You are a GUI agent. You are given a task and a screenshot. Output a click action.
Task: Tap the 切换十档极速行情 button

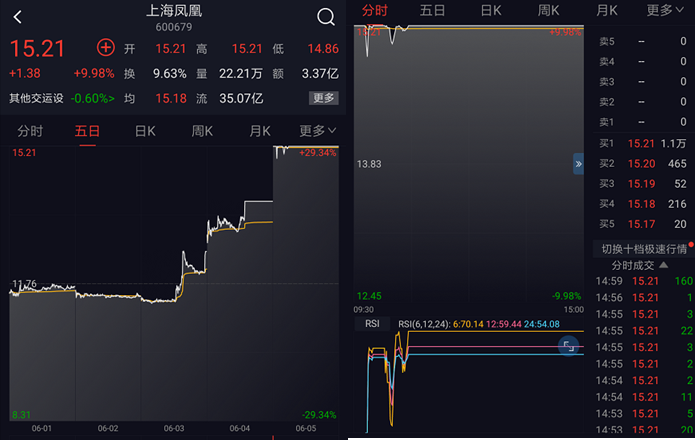pyautogui.click(x=644, y=249)
